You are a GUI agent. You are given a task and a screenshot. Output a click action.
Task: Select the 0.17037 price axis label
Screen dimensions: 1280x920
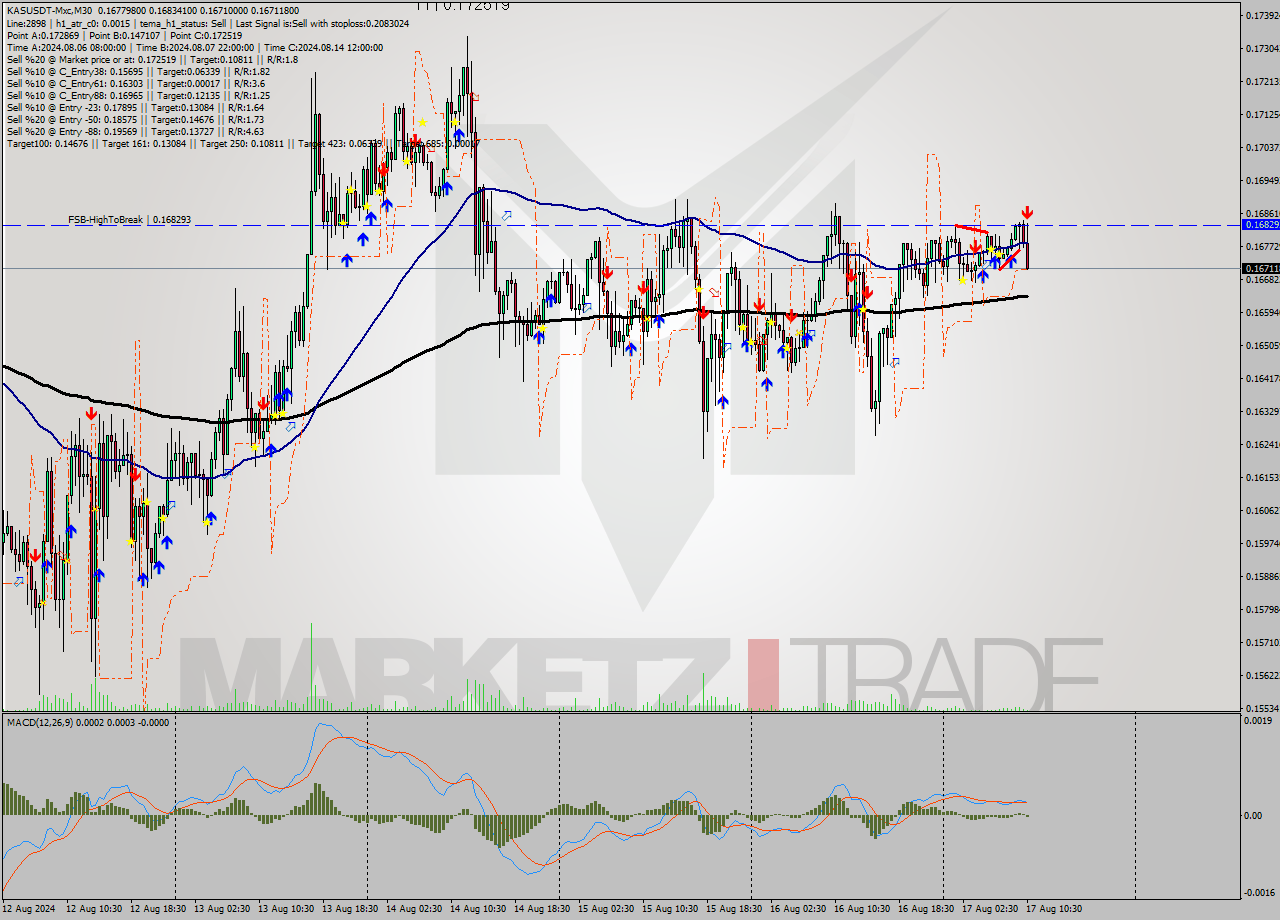[x=1261, y=147]
